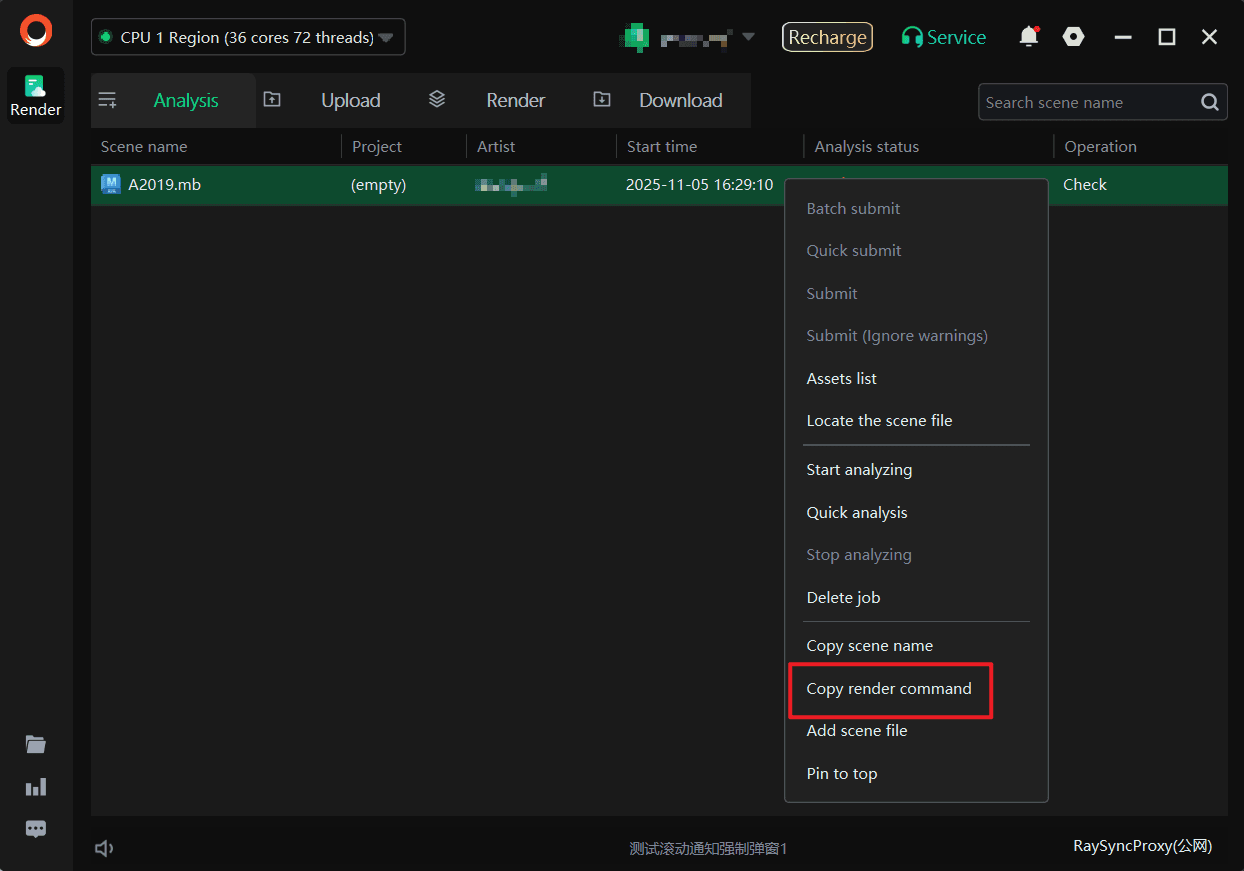Open settings via the hexagon icon
The height and width of the screenshot is (871, 1244).
coord(1073,37)
